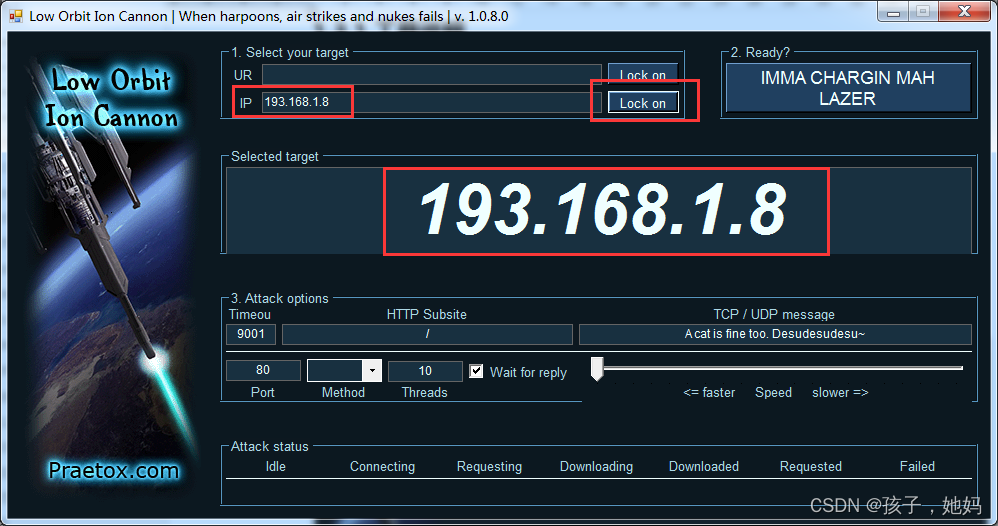Image resolution: width=998 pixels, height=526 pixels.
Task: Click the IP input field with 193.168.1.8
Action: tap(431, 102)
